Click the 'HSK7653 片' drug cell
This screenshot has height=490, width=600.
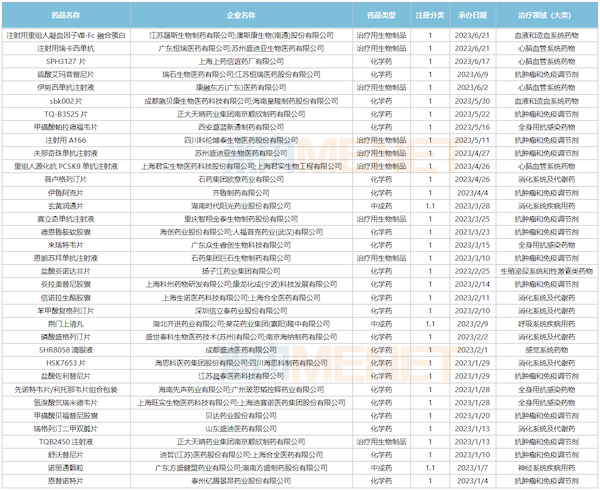pos(66,363)
